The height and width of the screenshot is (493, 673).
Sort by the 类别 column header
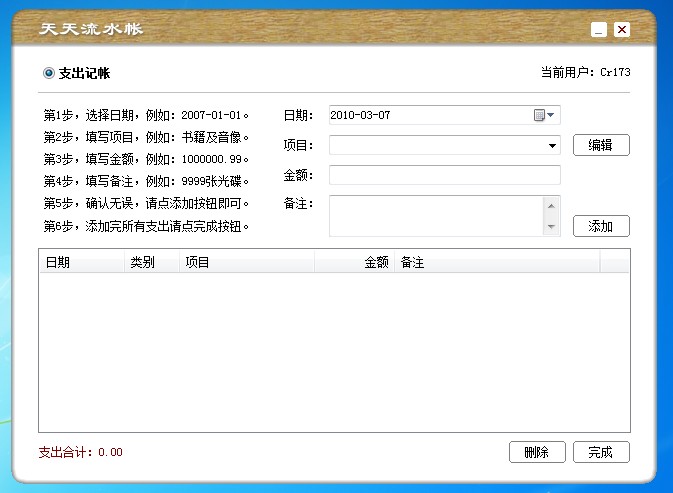150,261
